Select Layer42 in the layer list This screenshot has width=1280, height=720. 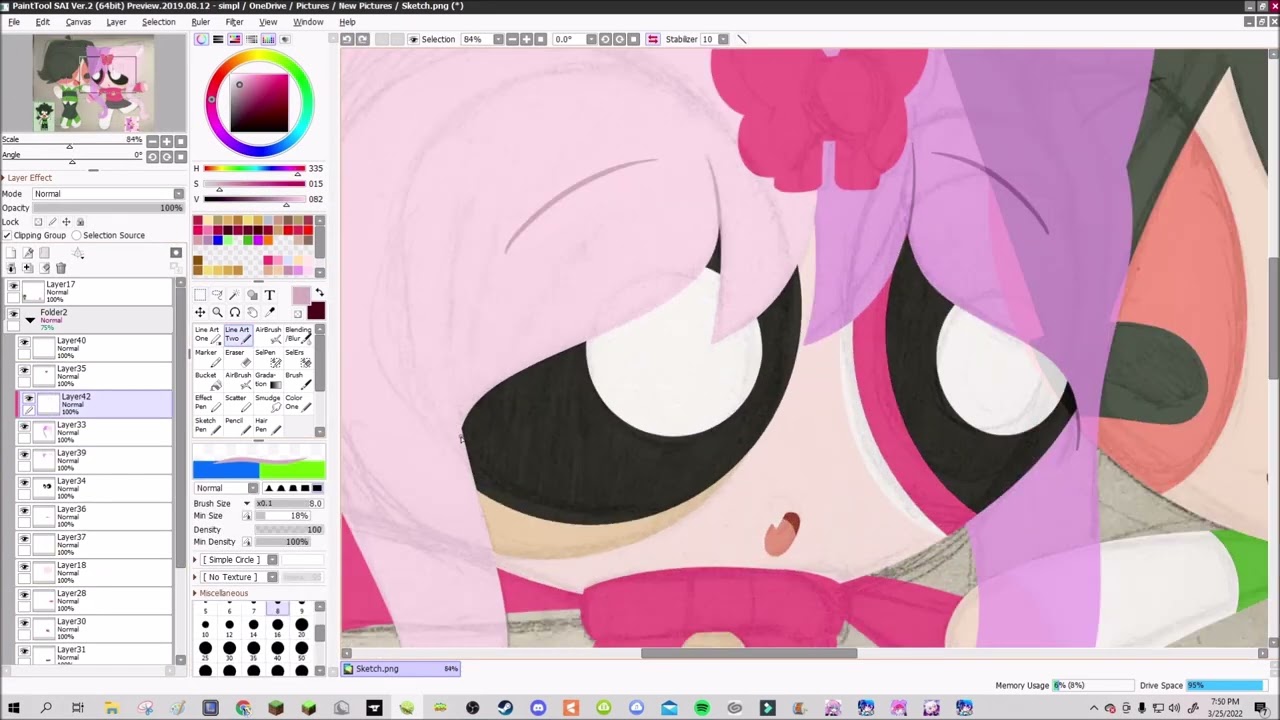95,403
